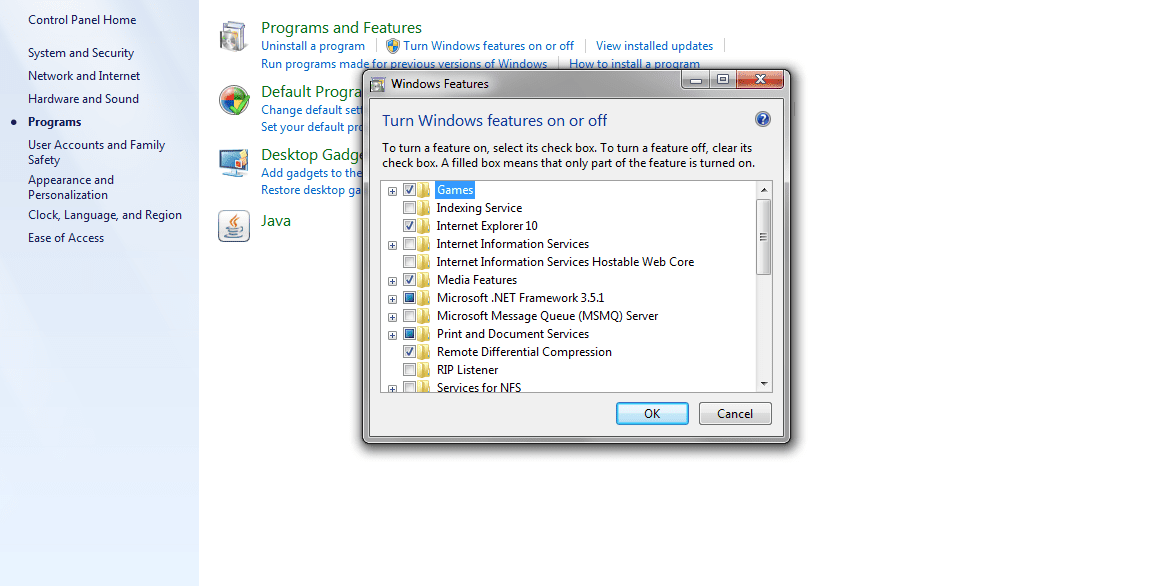This screenshot has width=1172, height=586.
Task: Click the blue help question mark icon
Action: [x=762, y=120]
